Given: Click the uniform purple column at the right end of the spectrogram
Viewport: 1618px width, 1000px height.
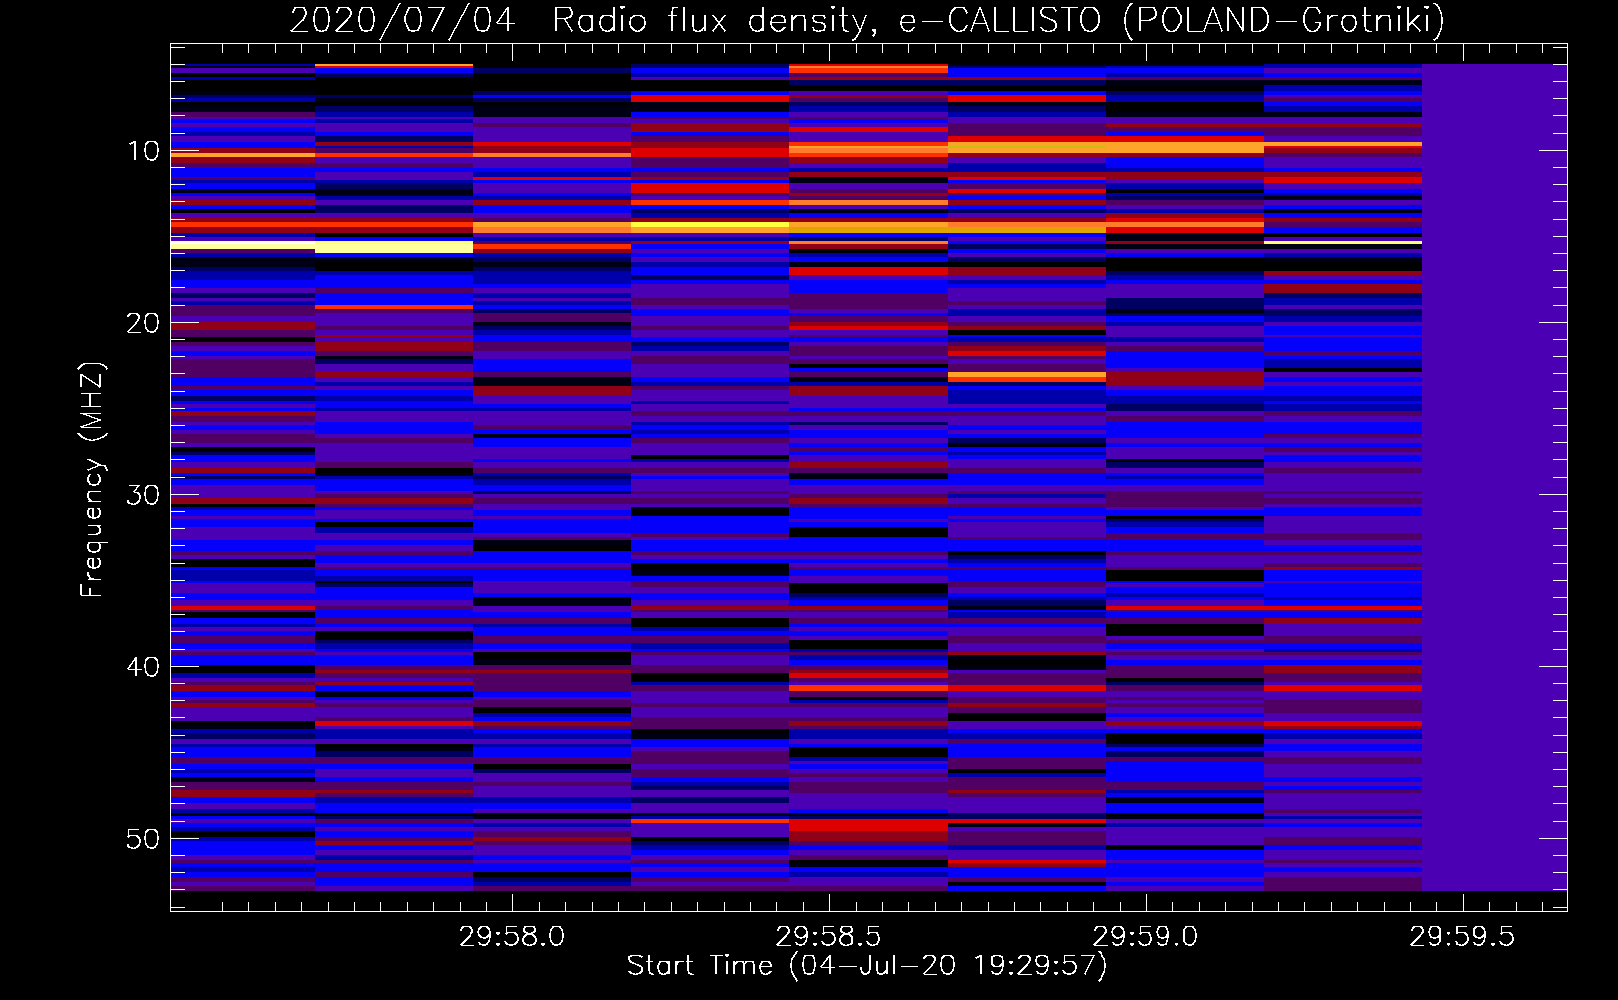Looking at the screenshot, I should click(x=1494, y=477).
